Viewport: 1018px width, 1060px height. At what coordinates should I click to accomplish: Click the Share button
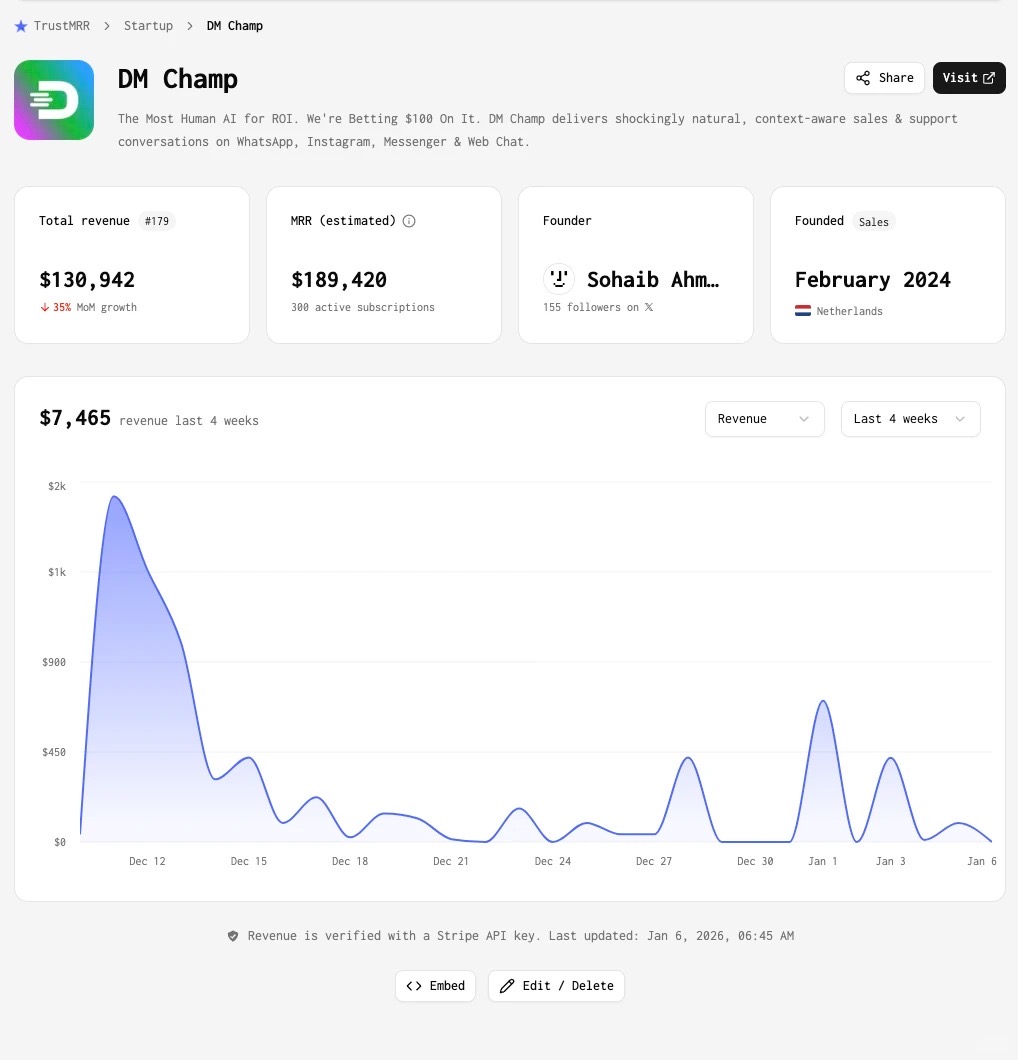click(884, 78)
